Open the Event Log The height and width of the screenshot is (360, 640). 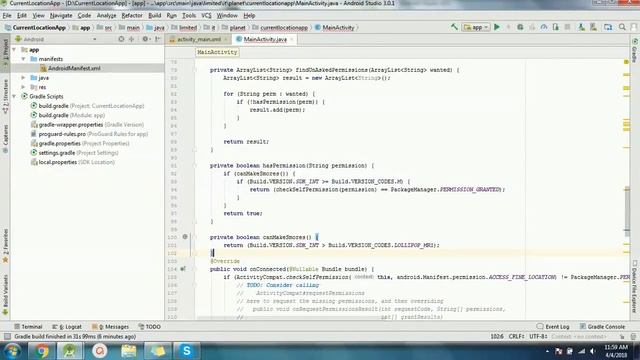click(x=553, y=327)
